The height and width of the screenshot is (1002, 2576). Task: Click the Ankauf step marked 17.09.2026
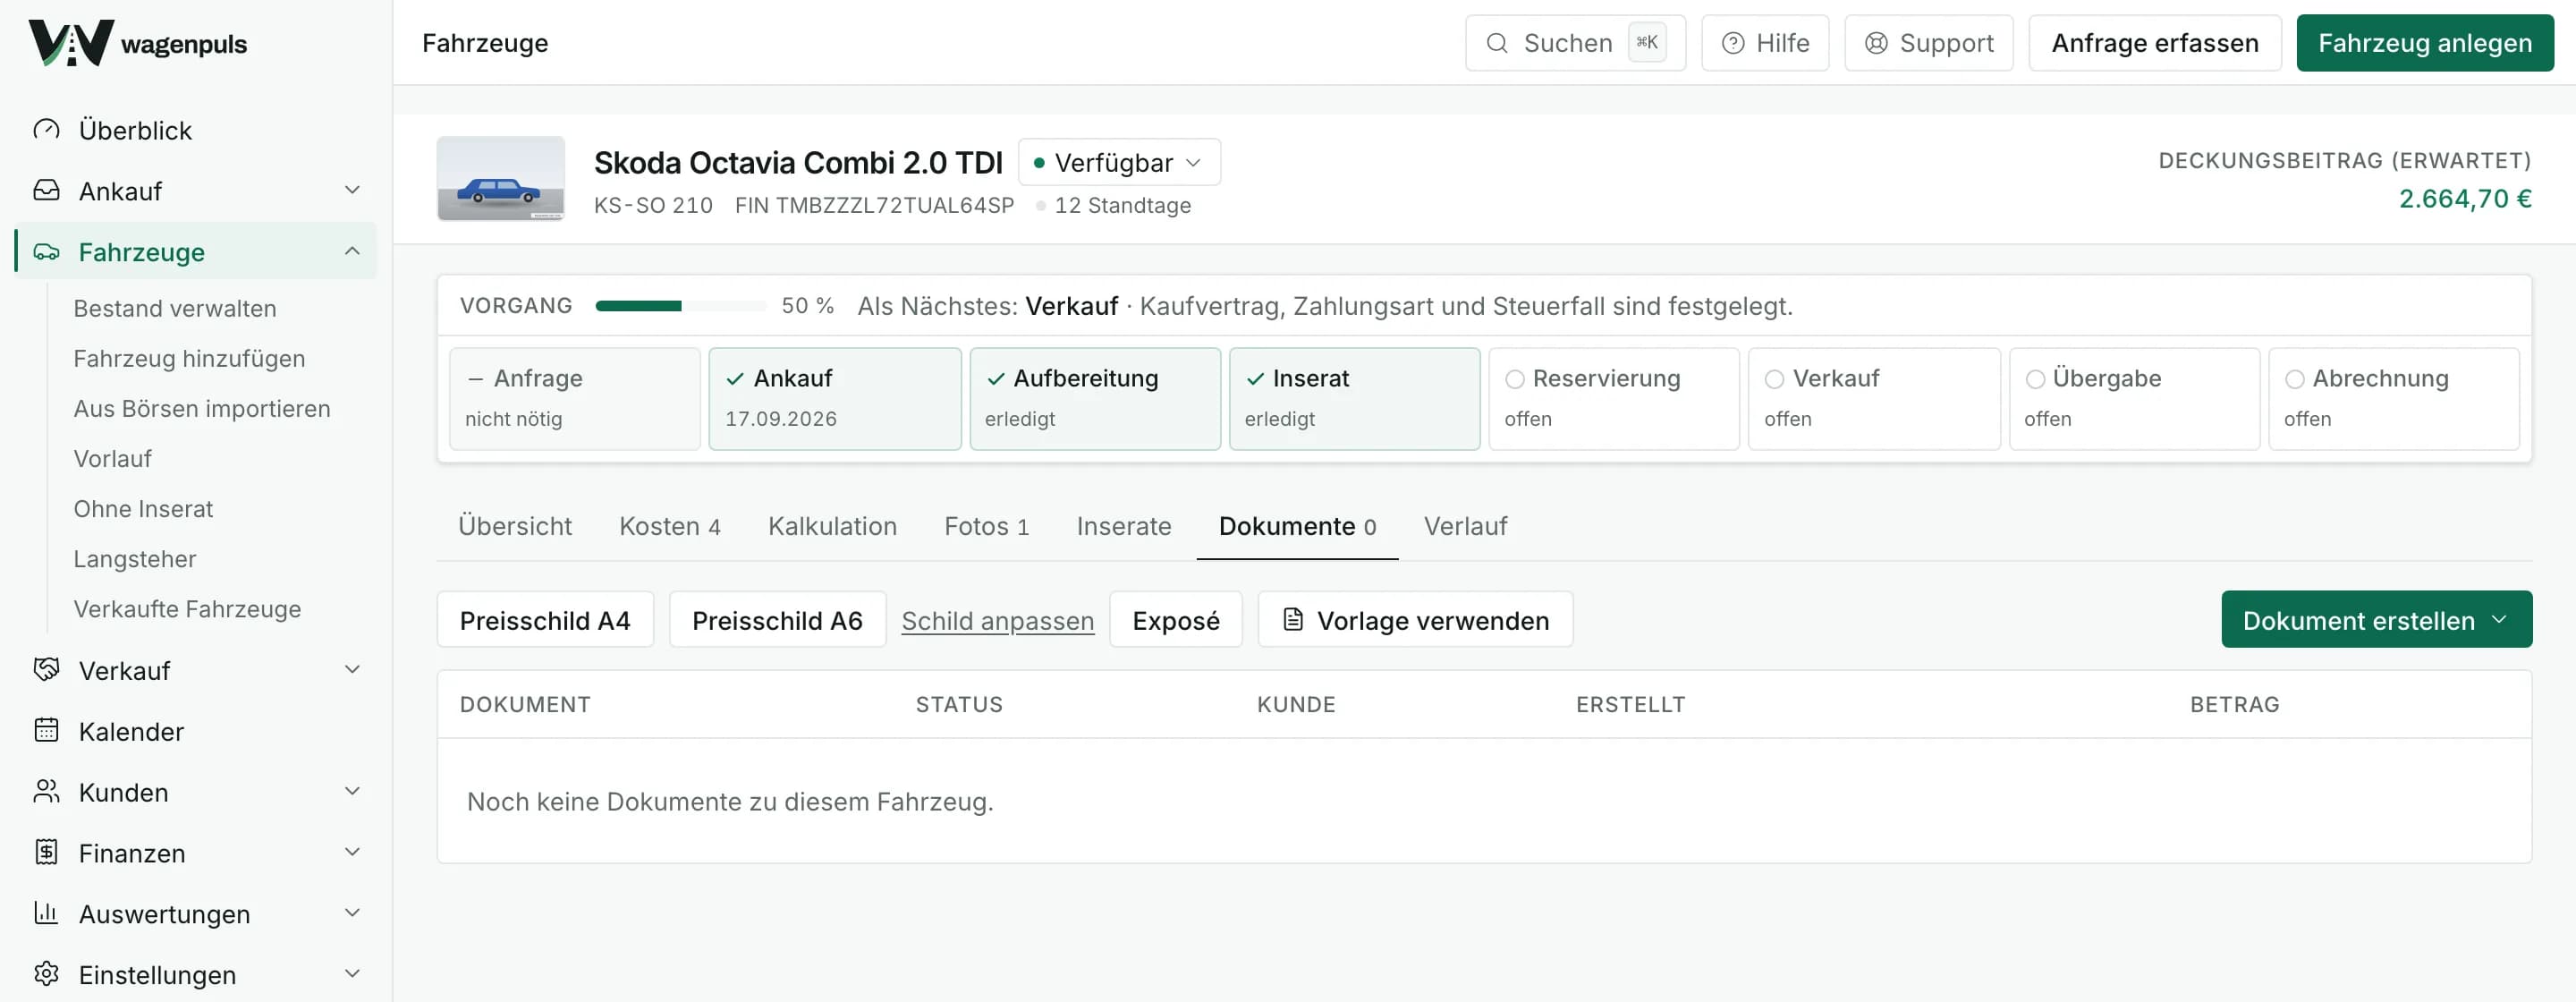(835, 398)
